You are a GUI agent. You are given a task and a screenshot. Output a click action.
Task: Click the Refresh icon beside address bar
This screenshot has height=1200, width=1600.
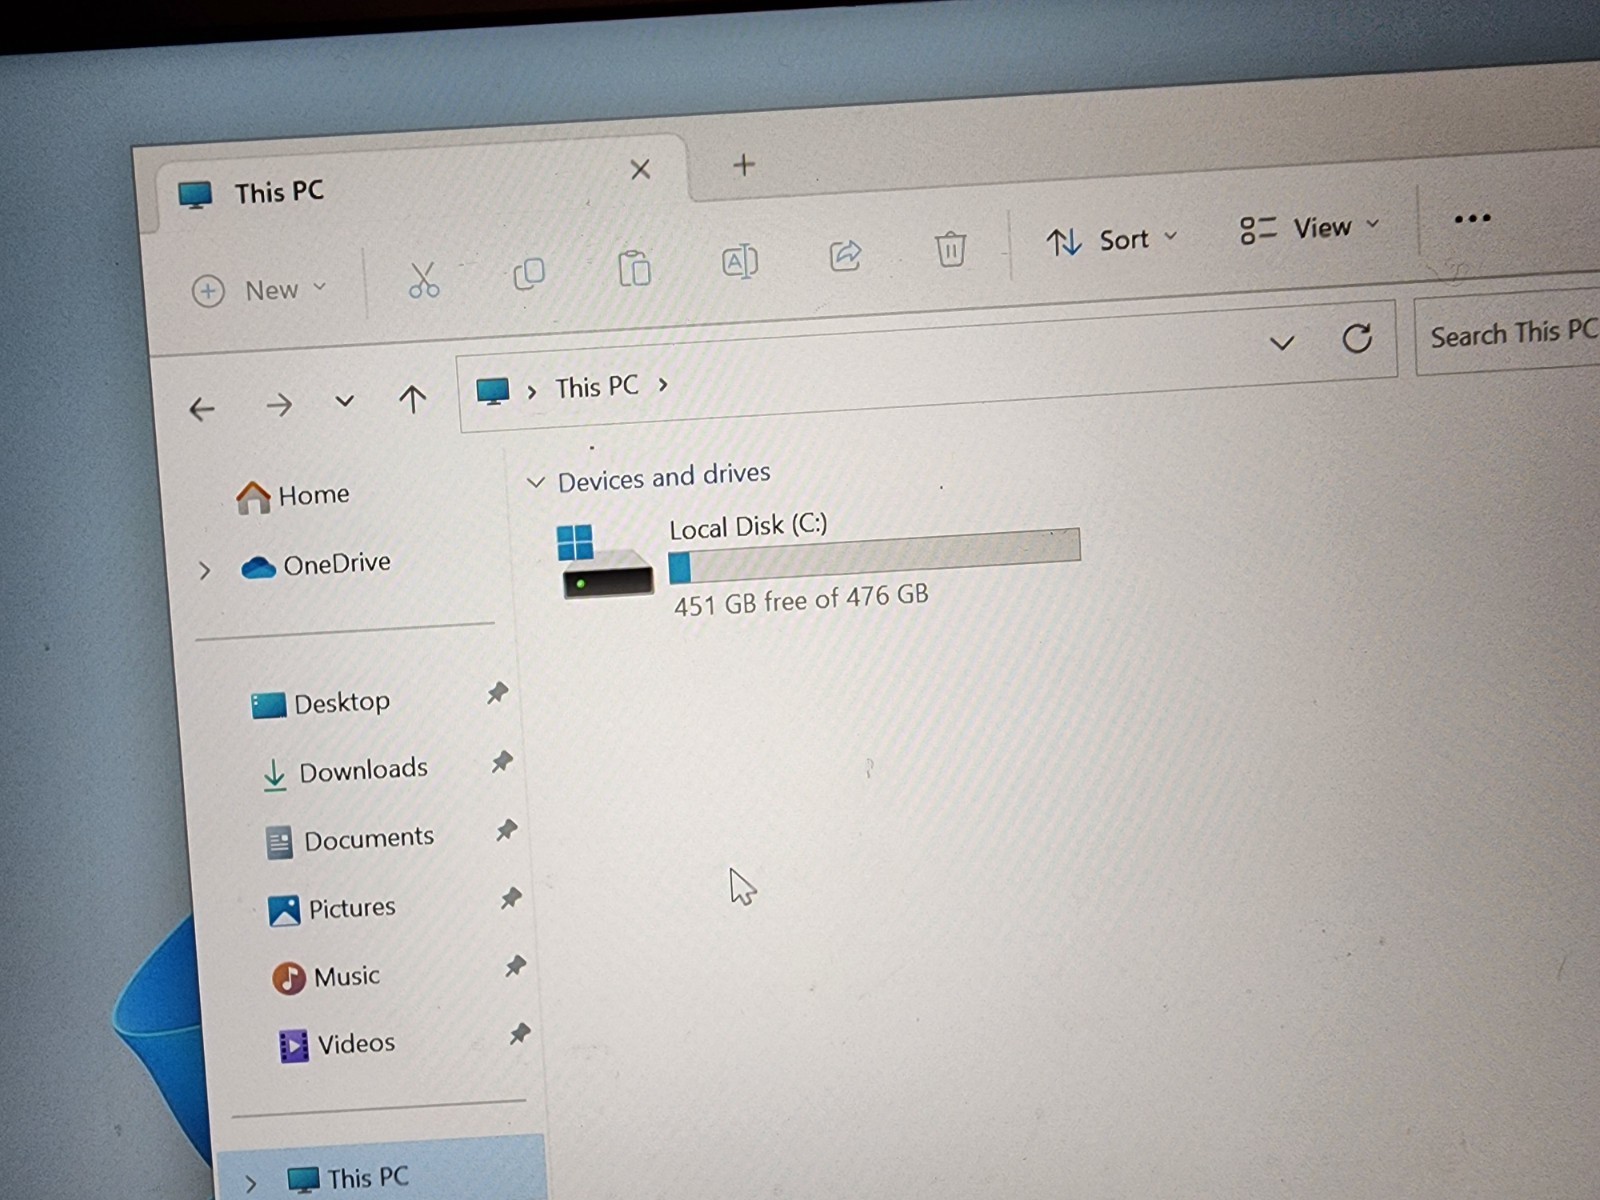pyautogui.click(x=1357, y=339)
